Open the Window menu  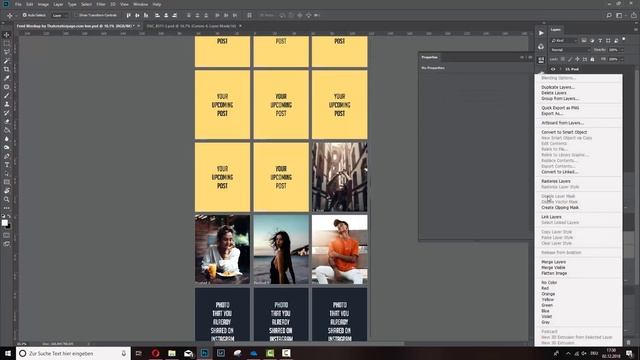point(140,4)
